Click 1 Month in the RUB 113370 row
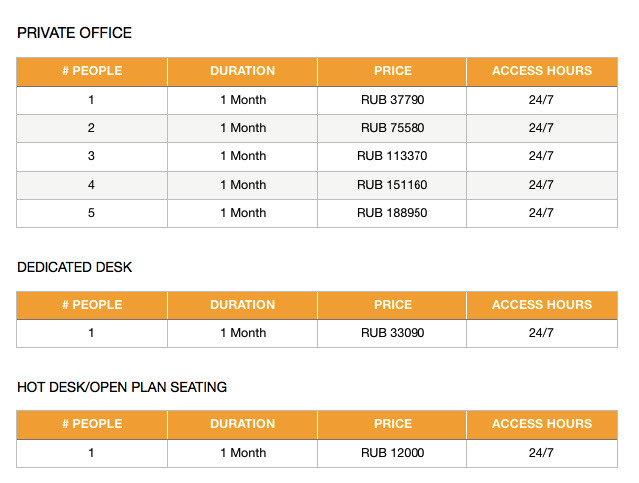 [243, 156]
